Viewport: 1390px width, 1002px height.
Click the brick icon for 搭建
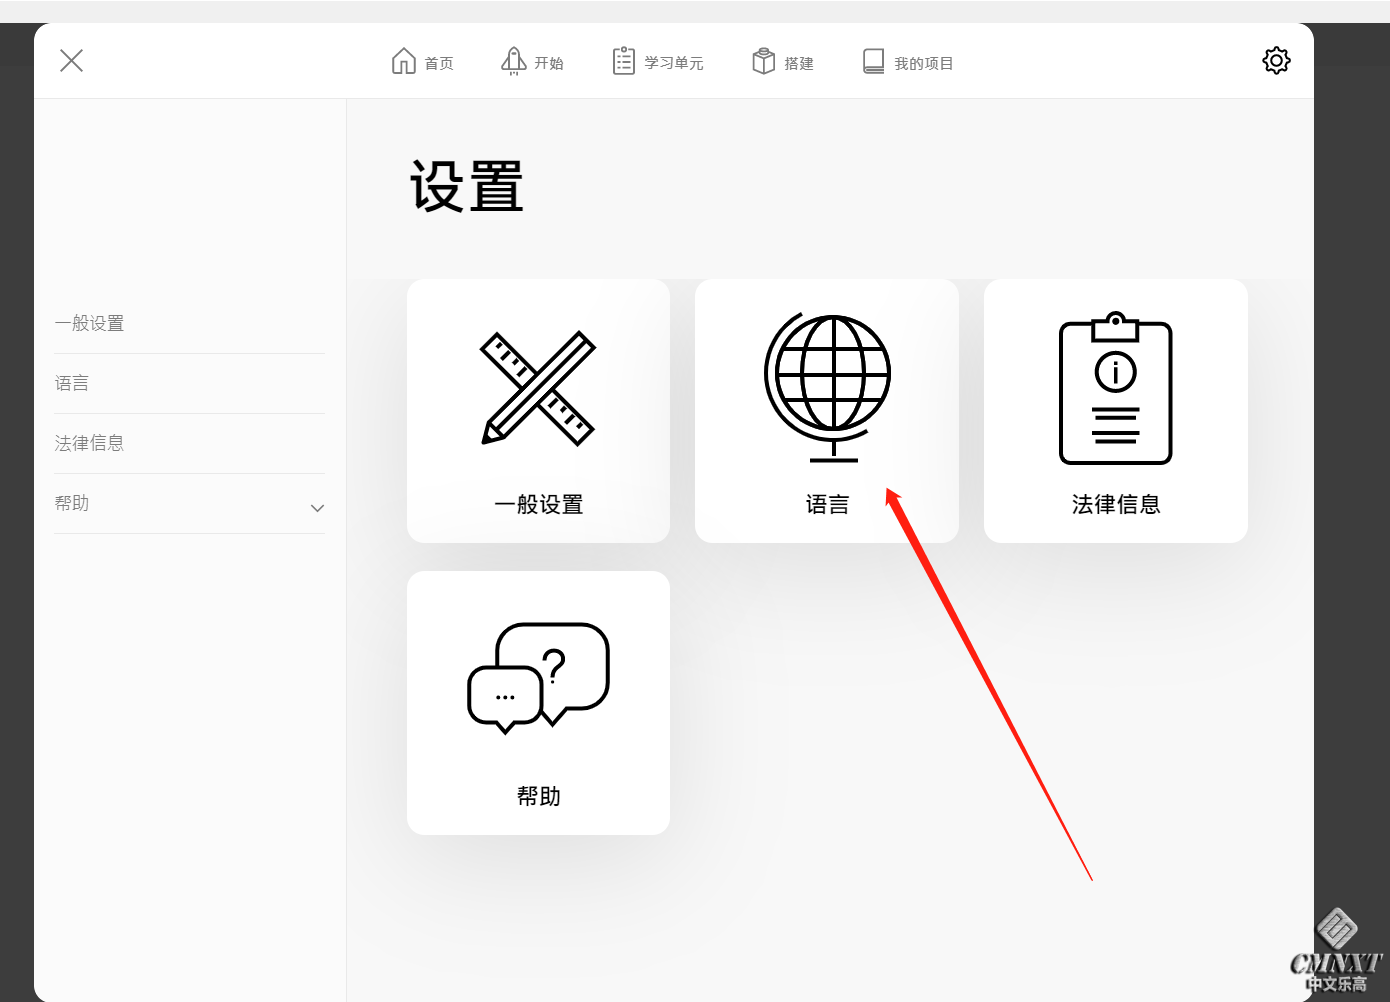763,61
